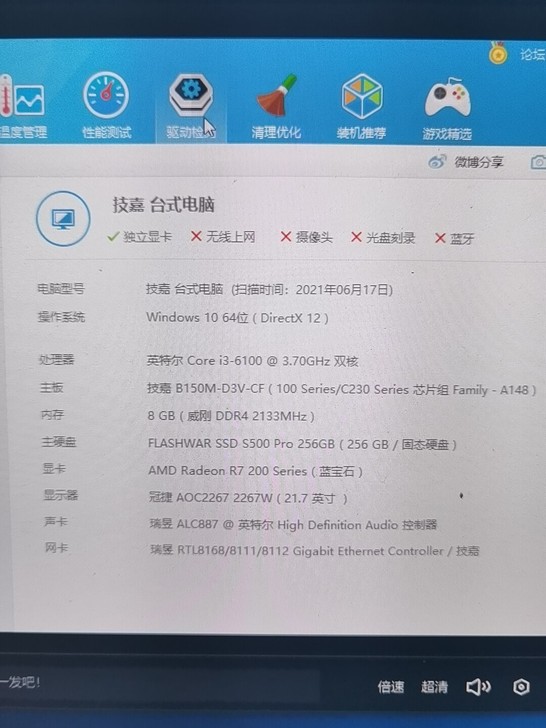Click the screenshot camera icon

[x=538, y=162]
